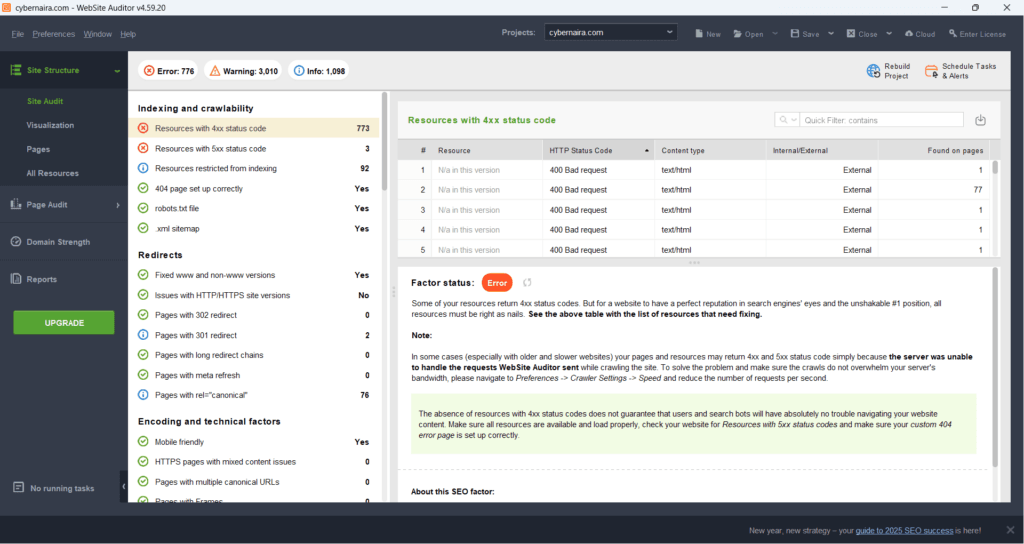Click the green check icon for robots.txt file
Screen dimensions: 1024x544
click(x=143, y=208)
